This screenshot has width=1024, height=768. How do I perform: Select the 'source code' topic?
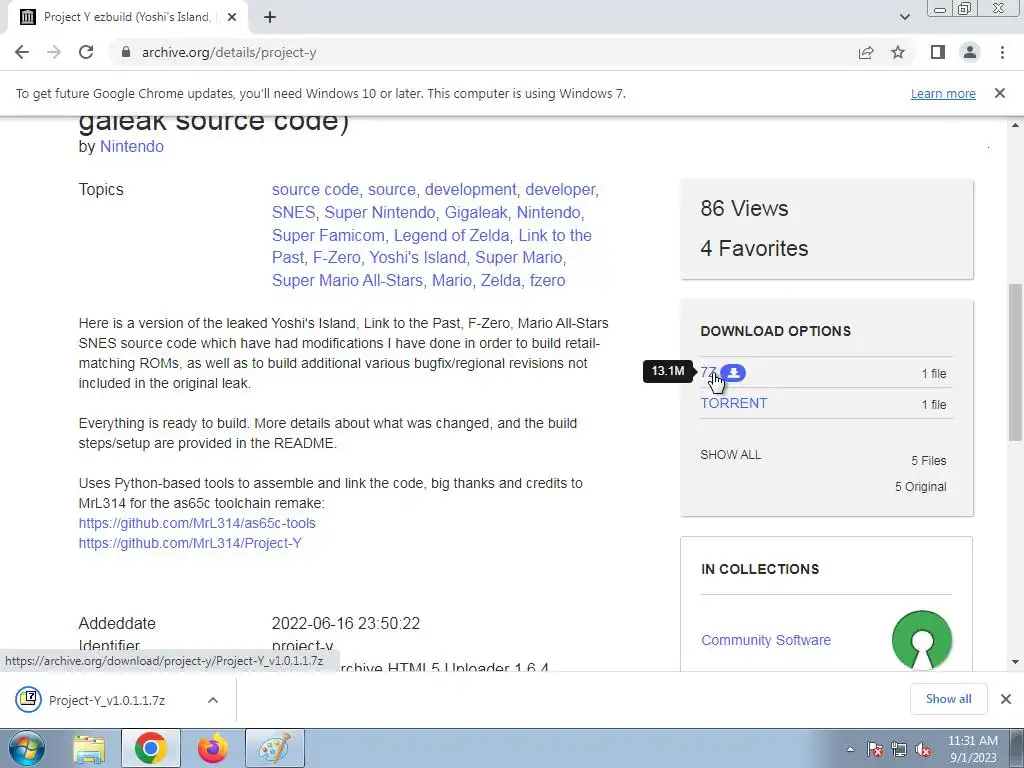tap(315, 189)
